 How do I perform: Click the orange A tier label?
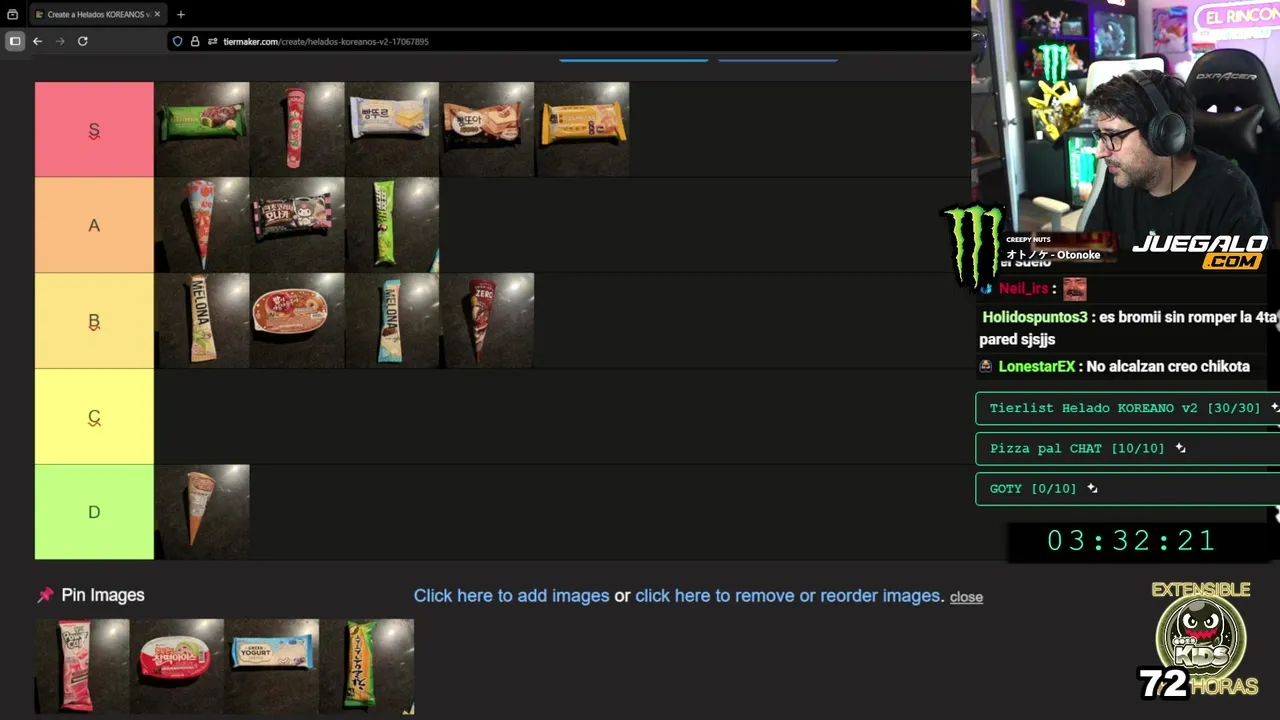click(x=94, y=225)
